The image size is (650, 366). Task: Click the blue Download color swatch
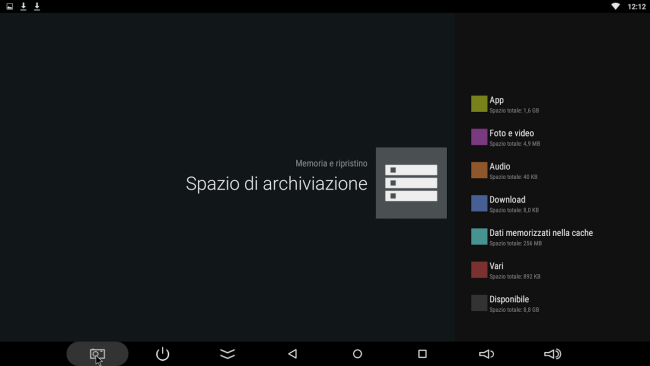(479, 203)
